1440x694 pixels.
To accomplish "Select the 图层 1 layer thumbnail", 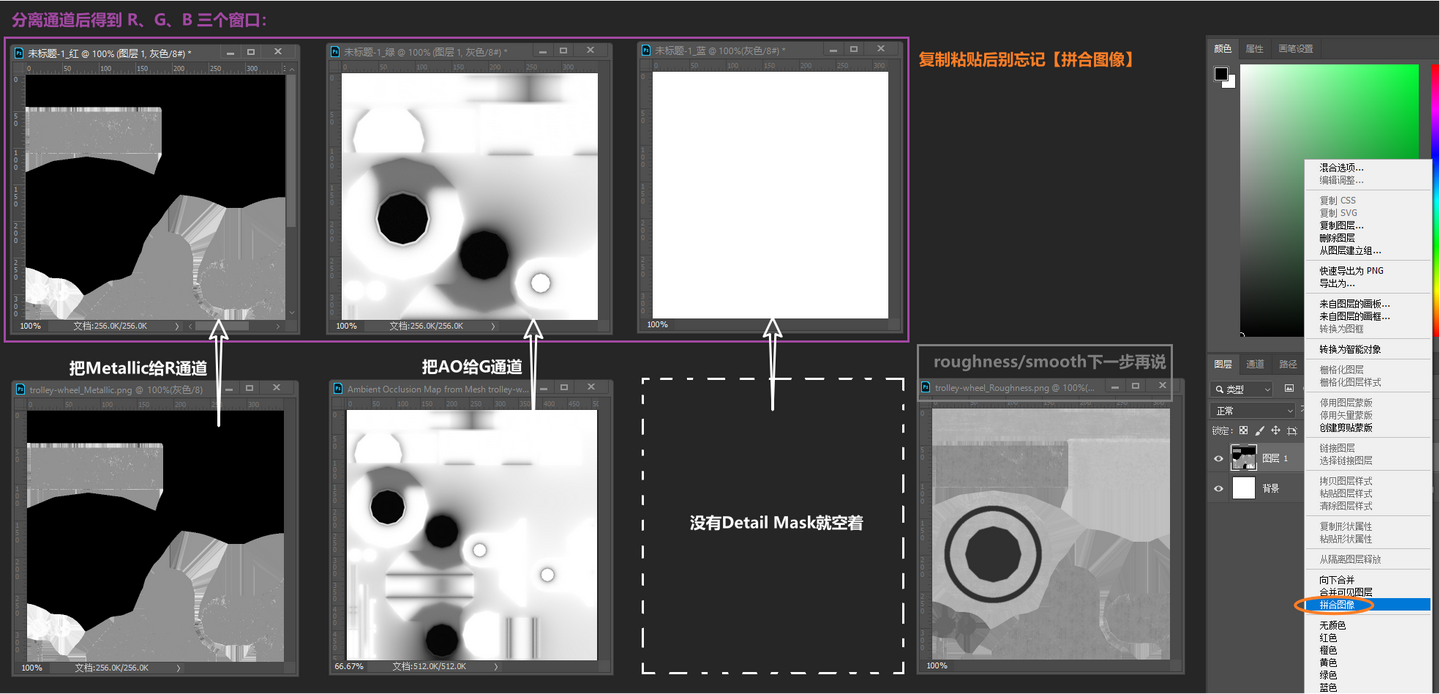I will tap(1243, 457).
